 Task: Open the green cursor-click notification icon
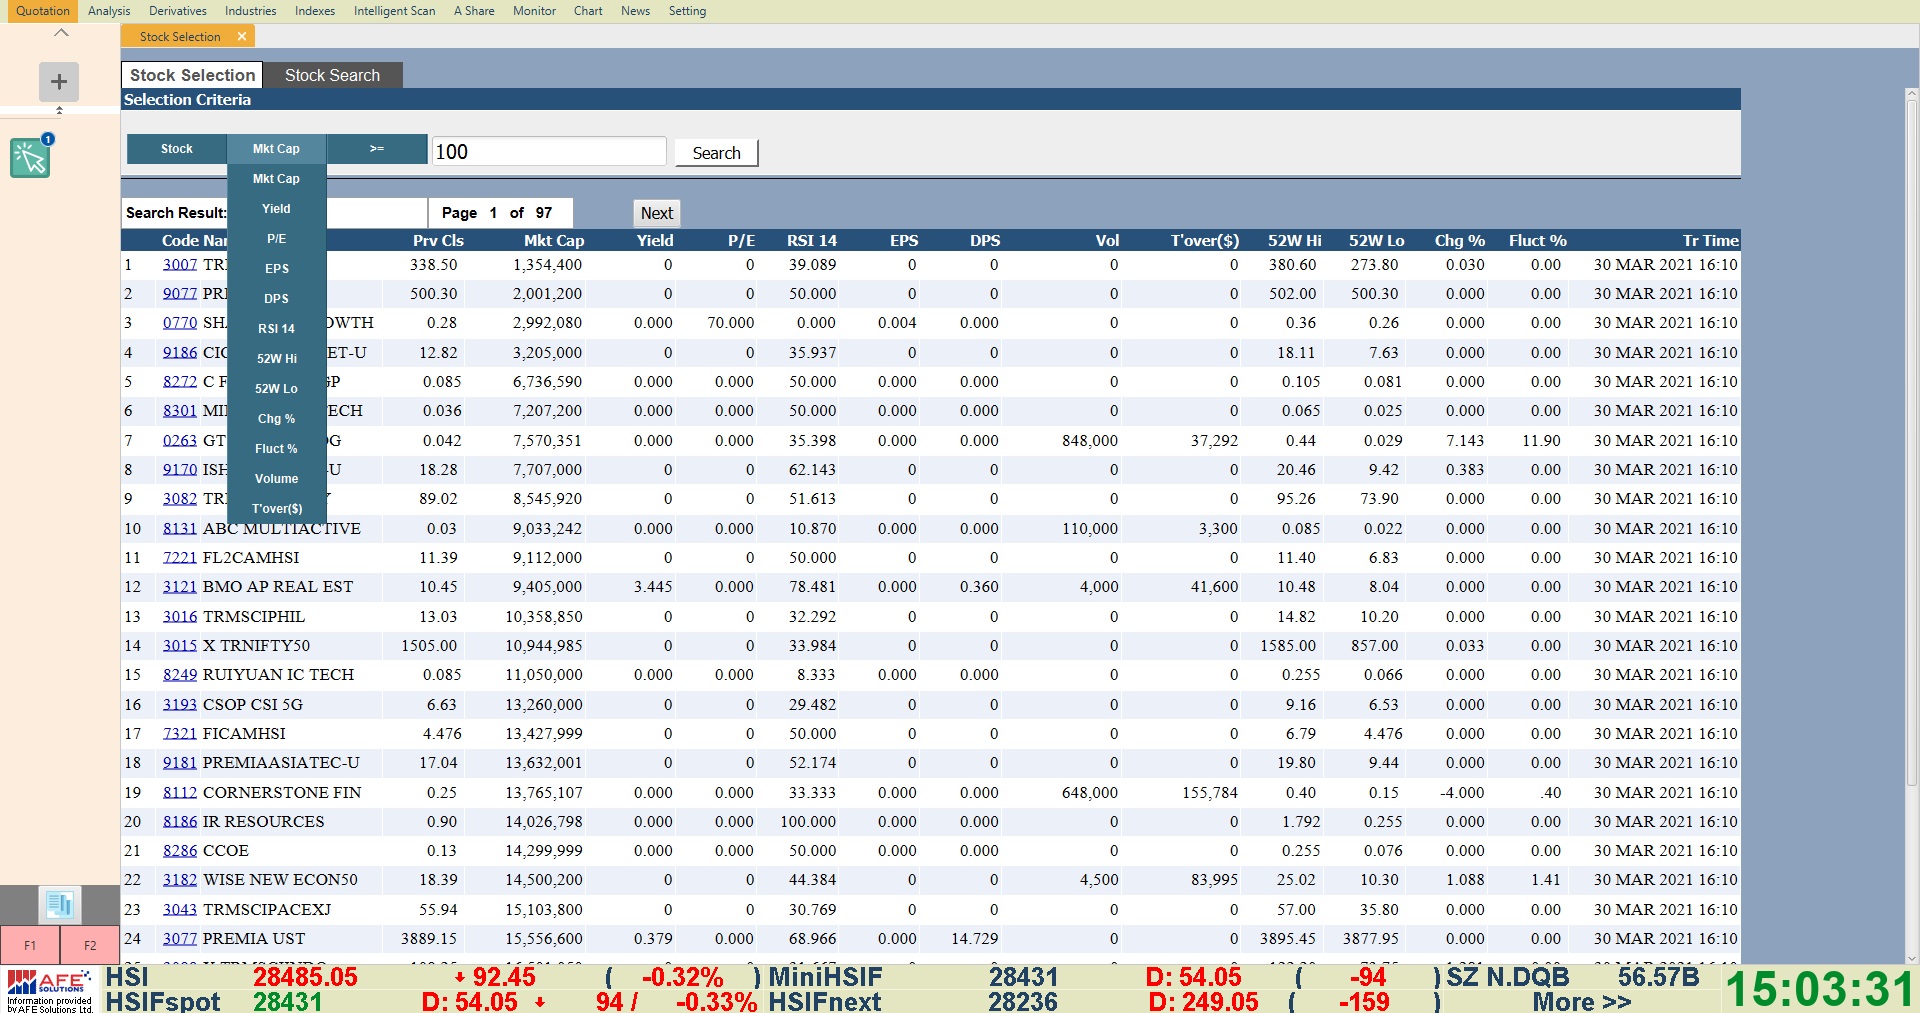[30, 158]
